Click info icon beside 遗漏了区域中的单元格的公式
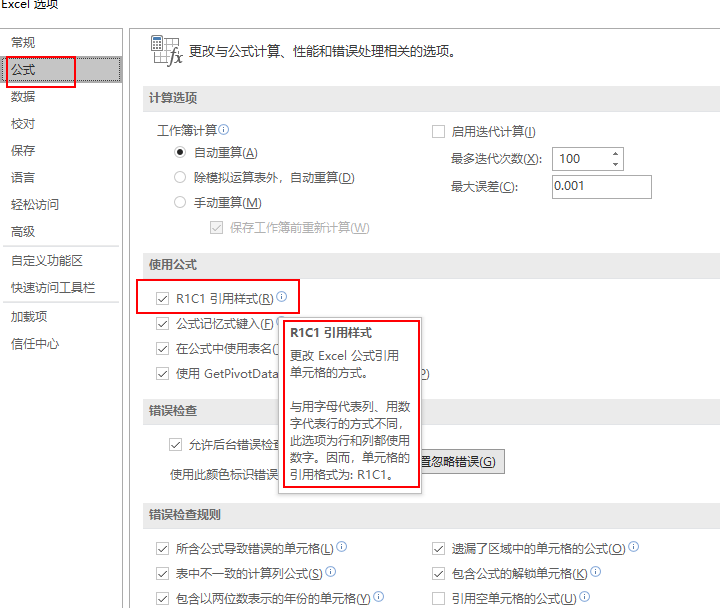Screen dimensions: 720x608 (x=634, y=546)
